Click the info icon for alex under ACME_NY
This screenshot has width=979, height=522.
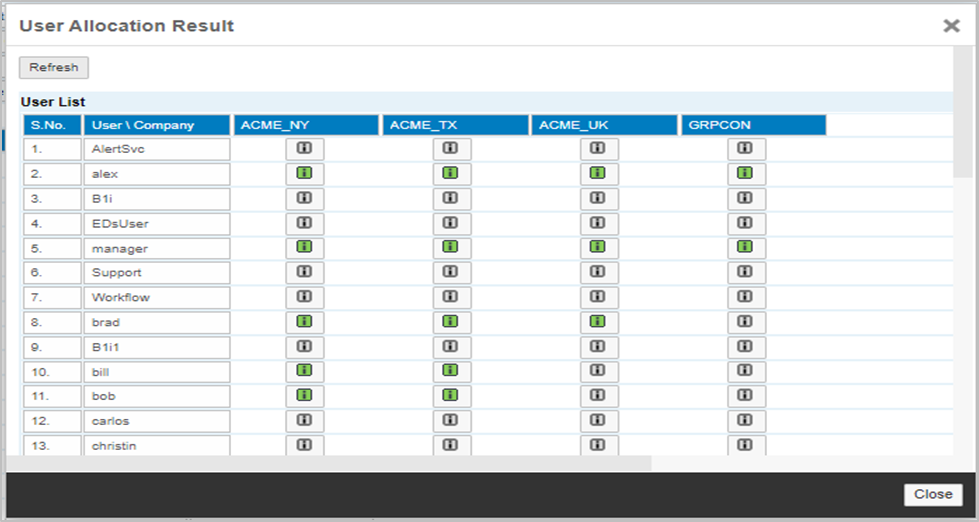pos(305,174)
